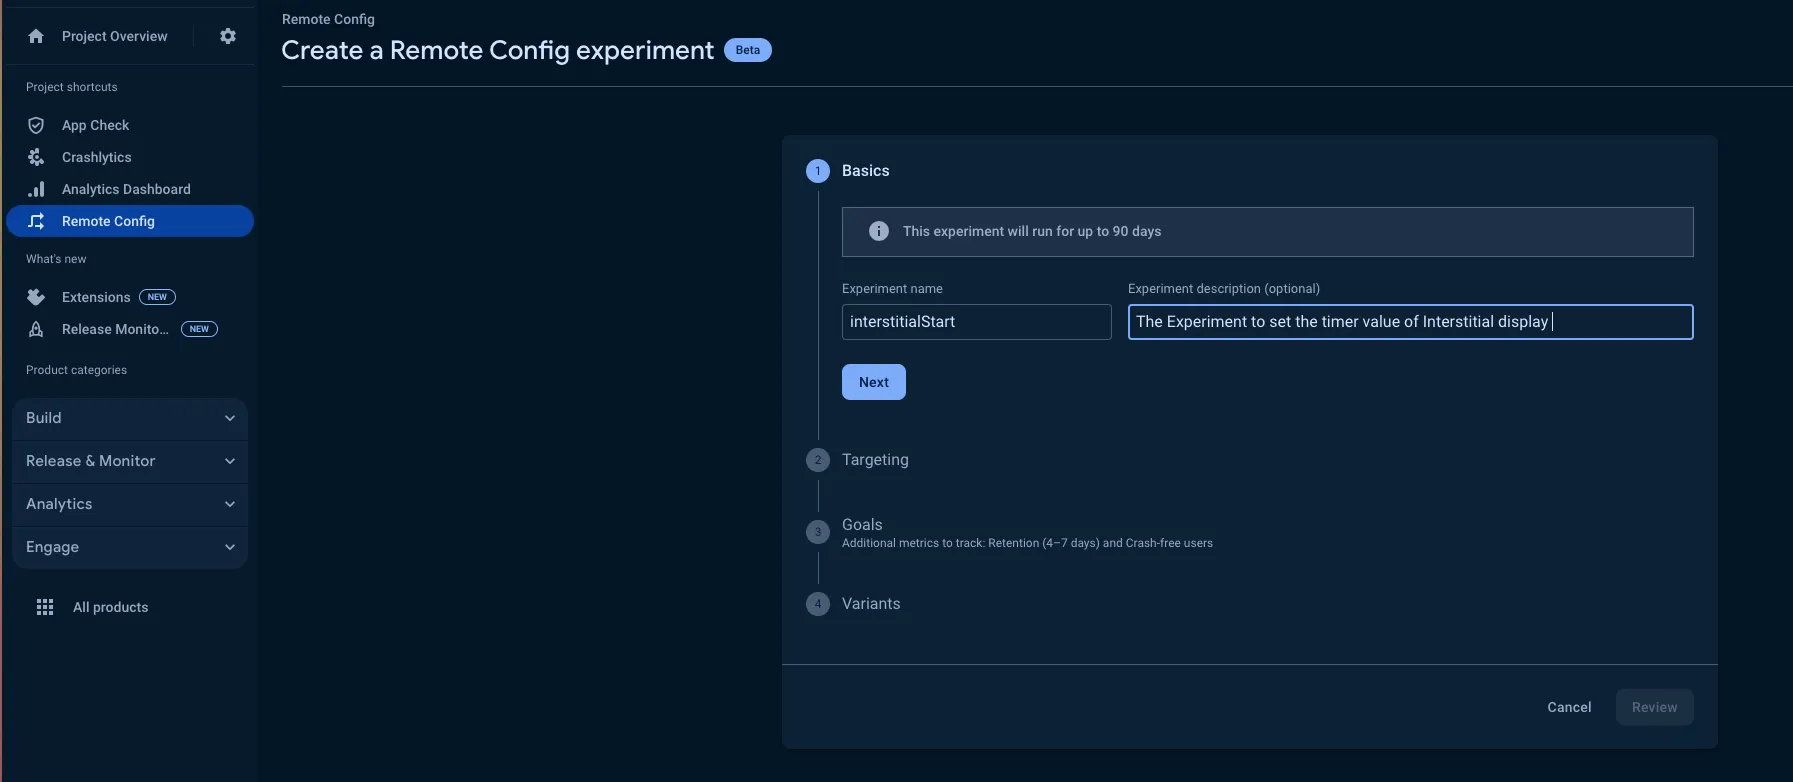
Task: Click the "Experiment description (optional)" label
Action: tap(1224, 289)
